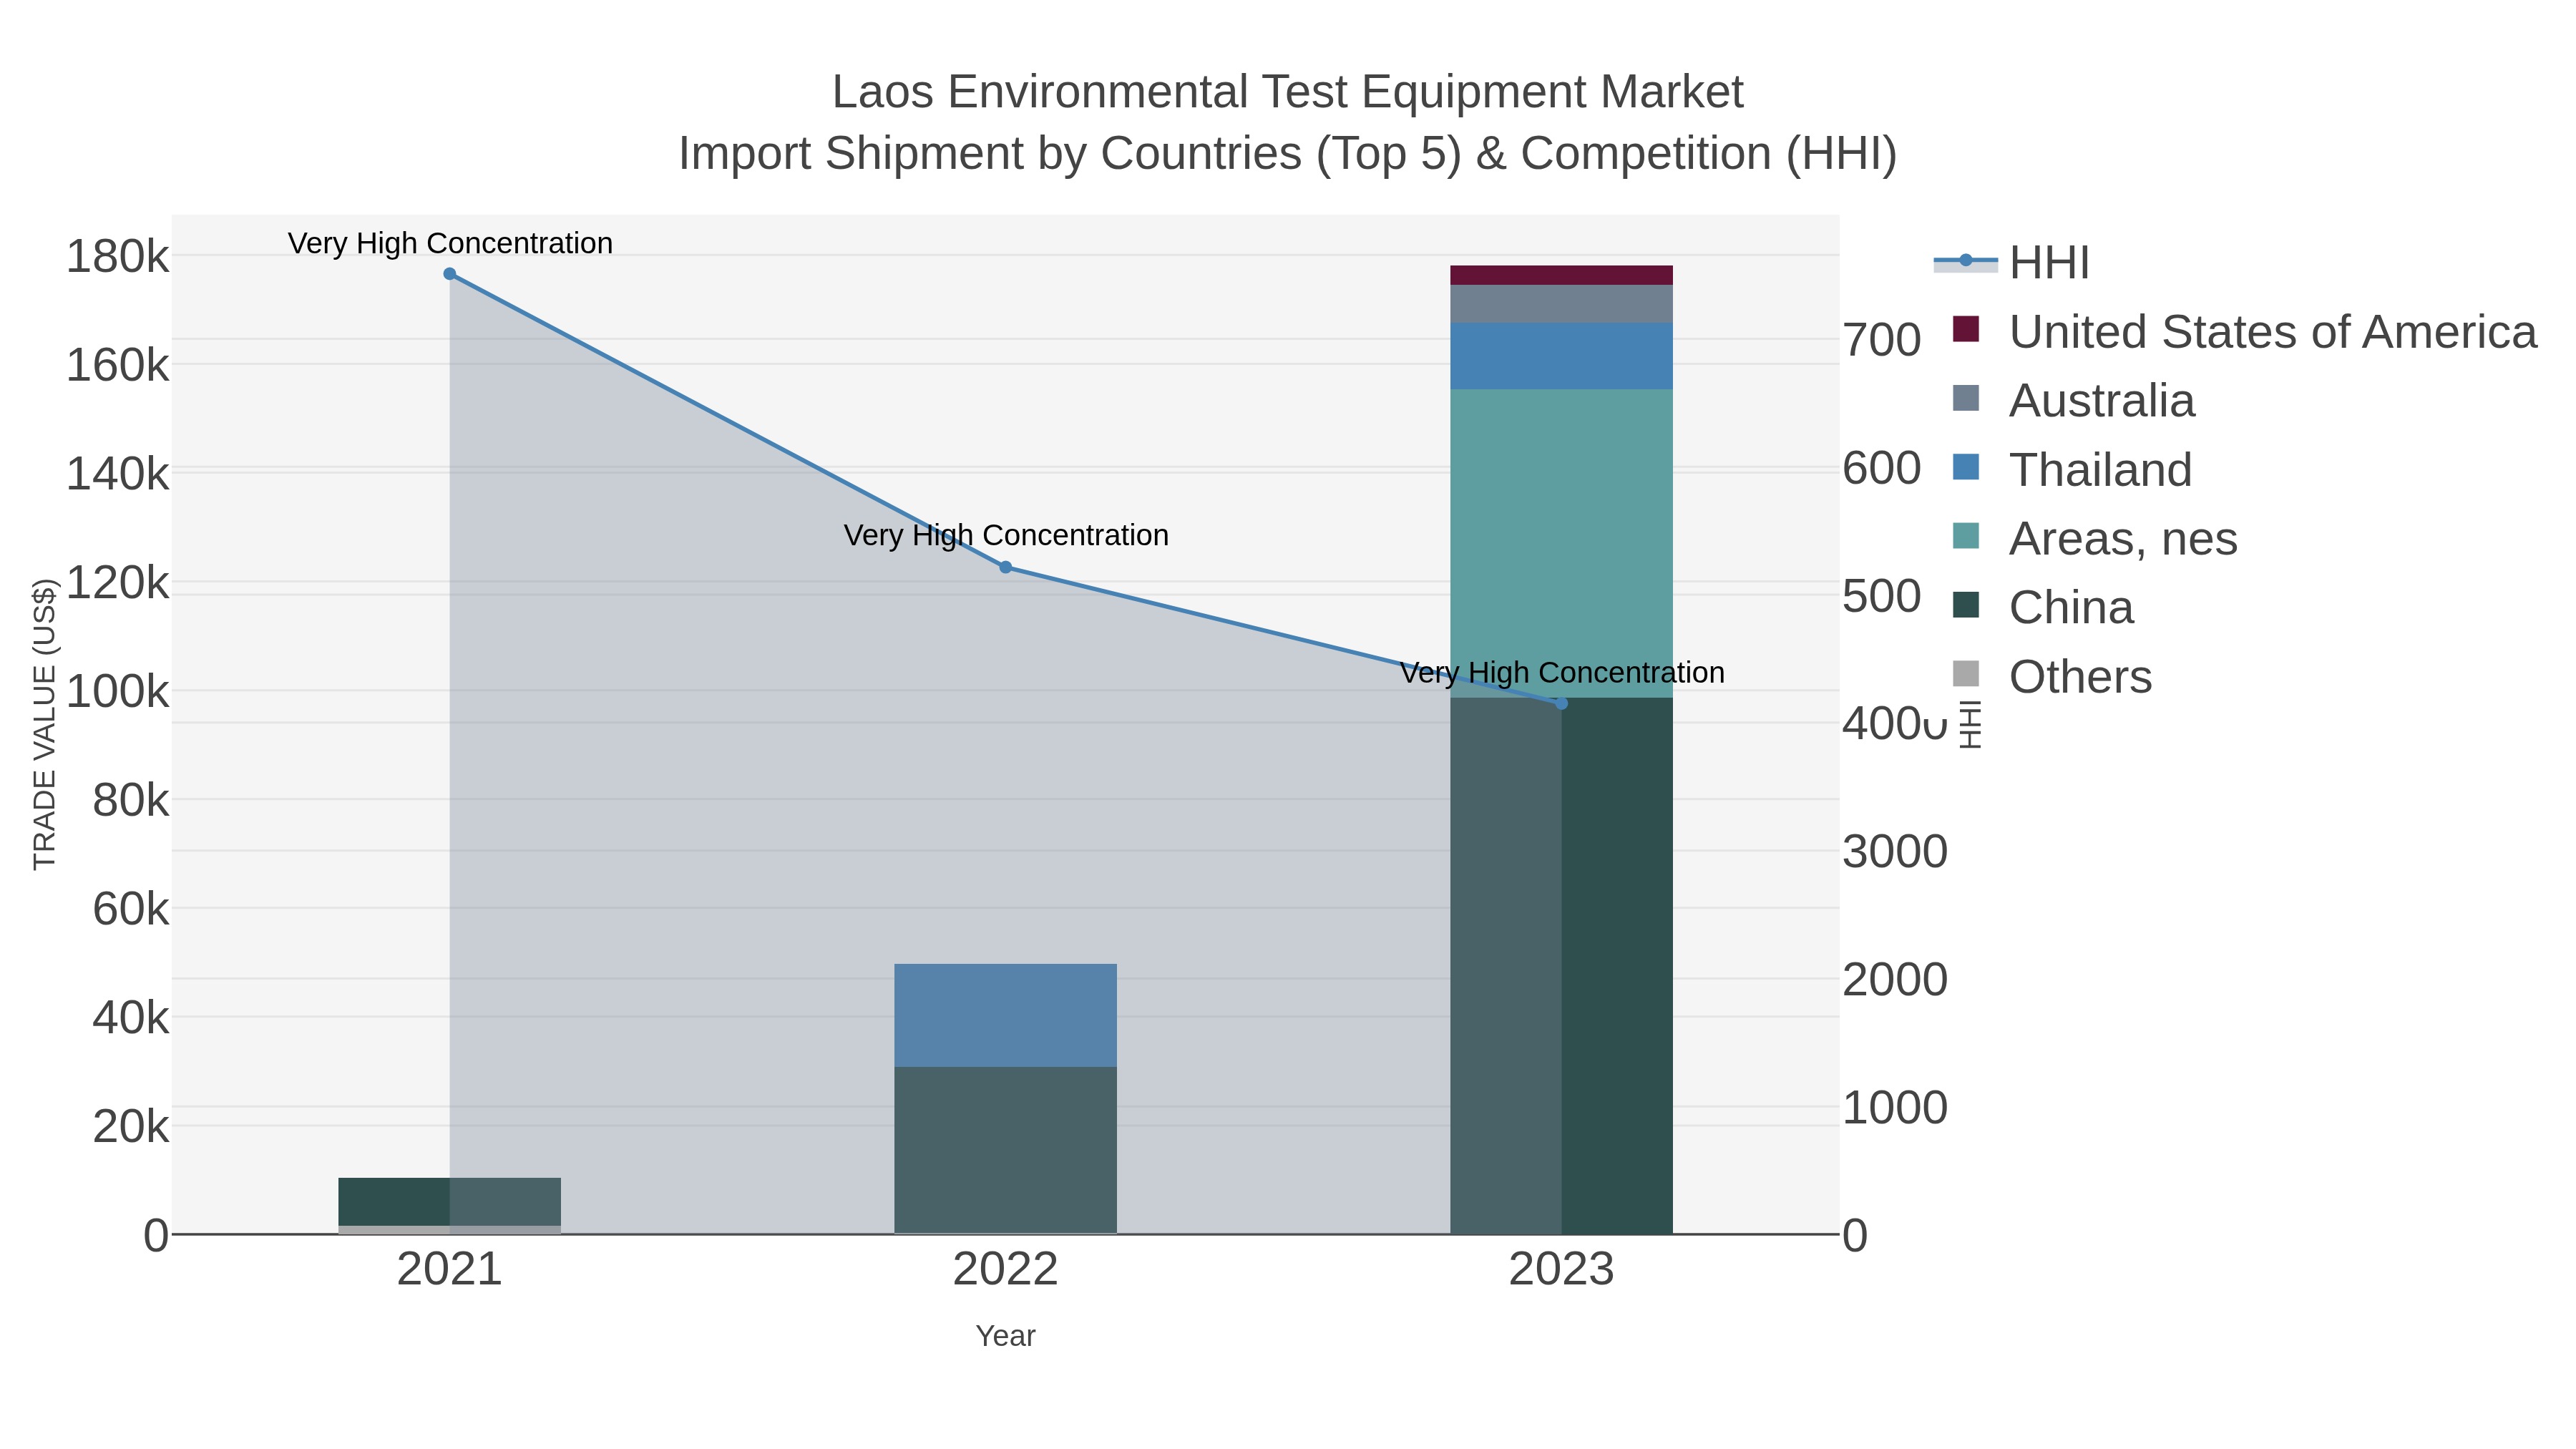Click the Others gray legend swatch
2576x1449 pixels.
coord(1966,674)
